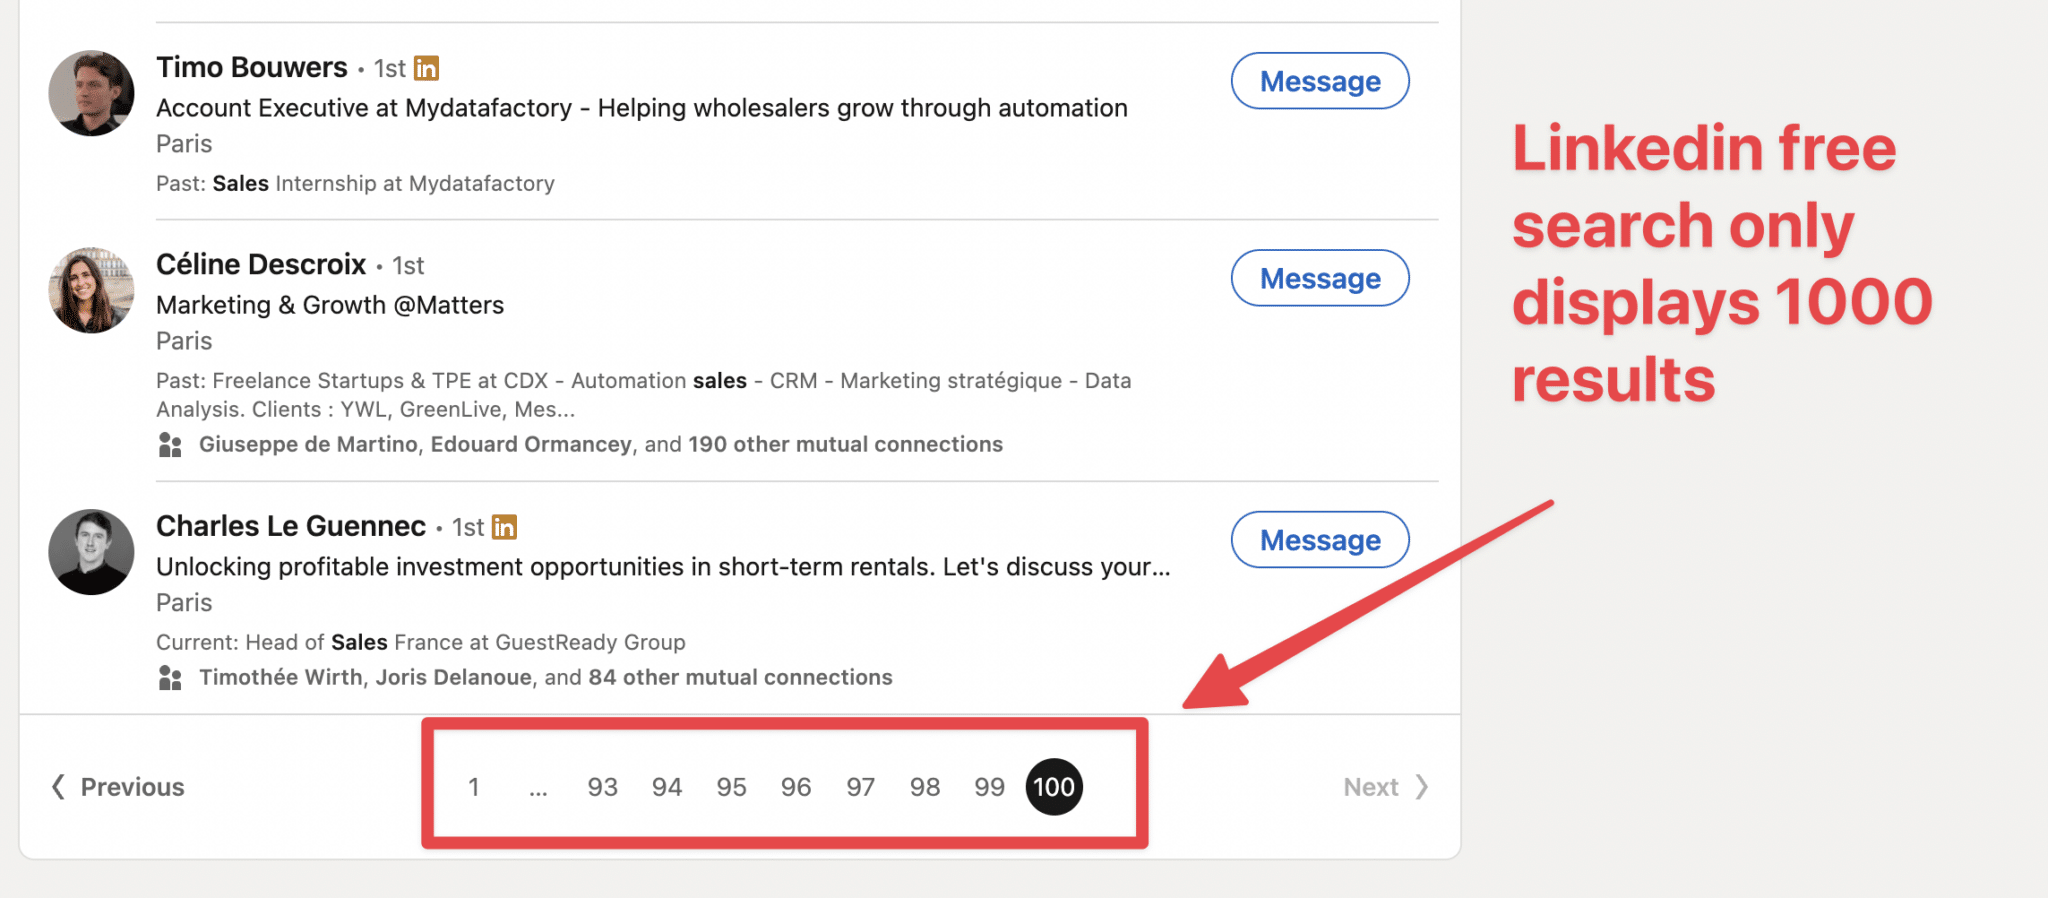
Task: Click the Next page chevron arrow
Action: click(1423, 787)
